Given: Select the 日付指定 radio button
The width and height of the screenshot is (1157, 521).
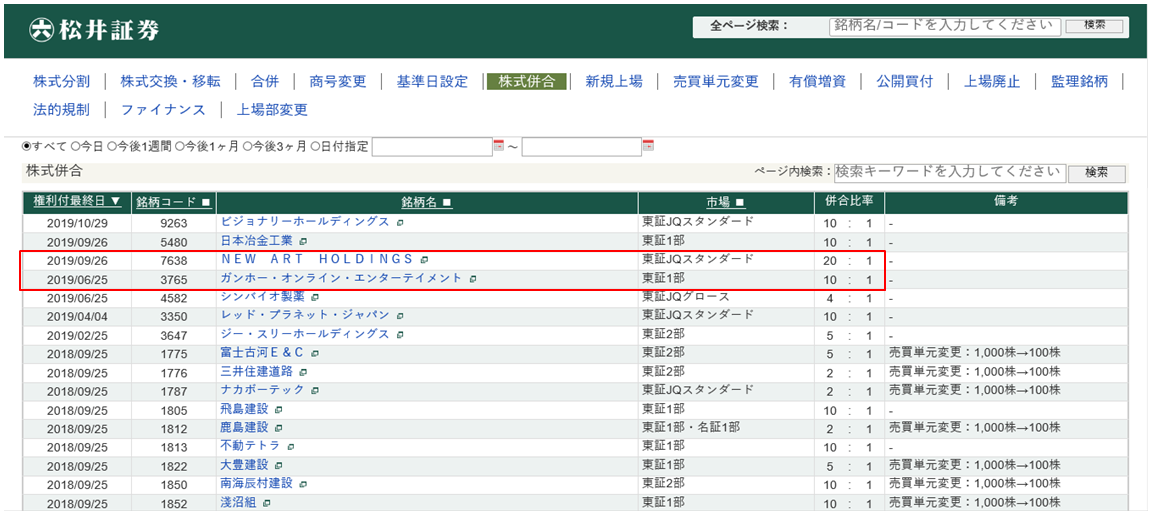Looking at the screenshot, I should coord(315,146).
